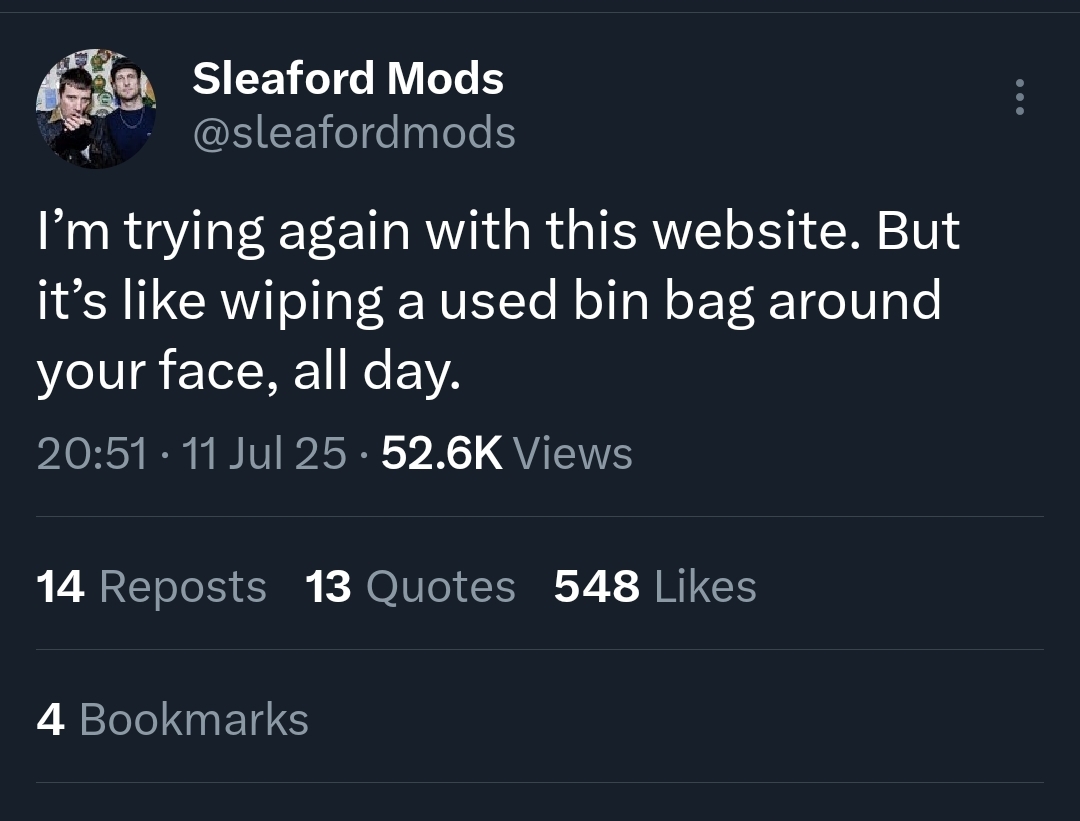Open the Reposts list
Viewport: 1080px width, 821px height.
183,587
